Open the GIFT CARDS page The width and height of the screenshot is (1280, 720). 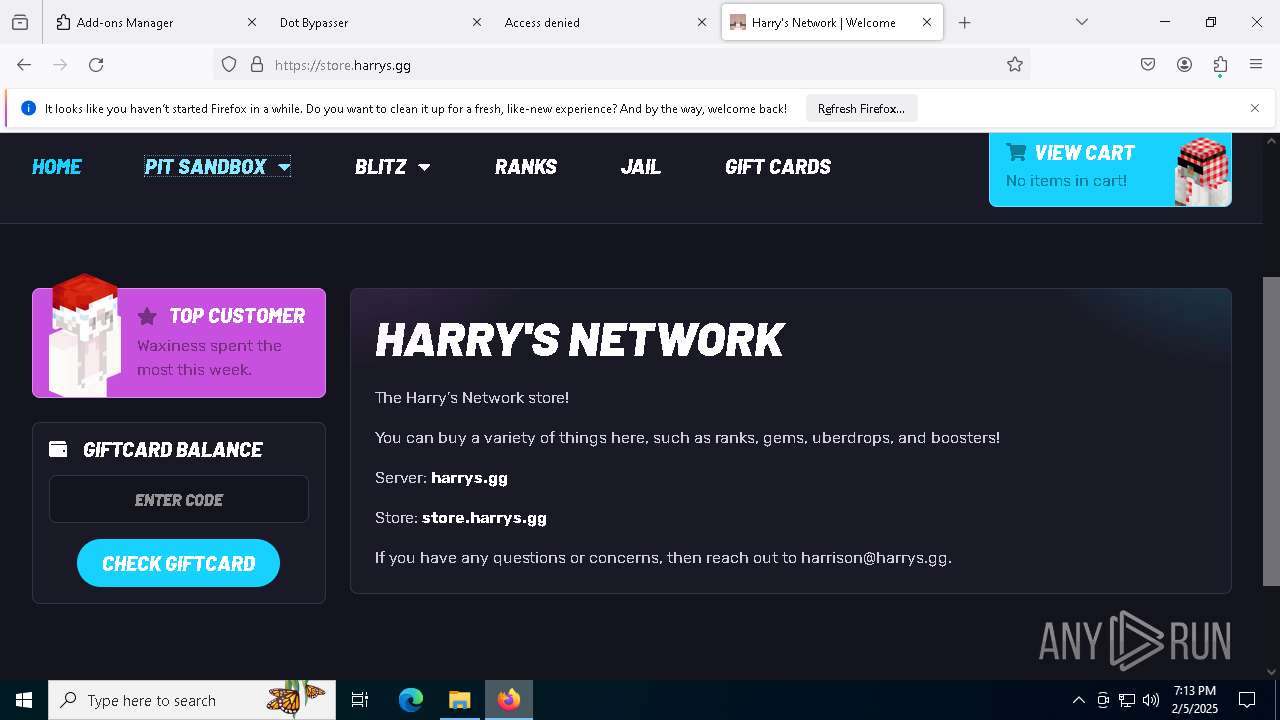[x=778, y=167]
